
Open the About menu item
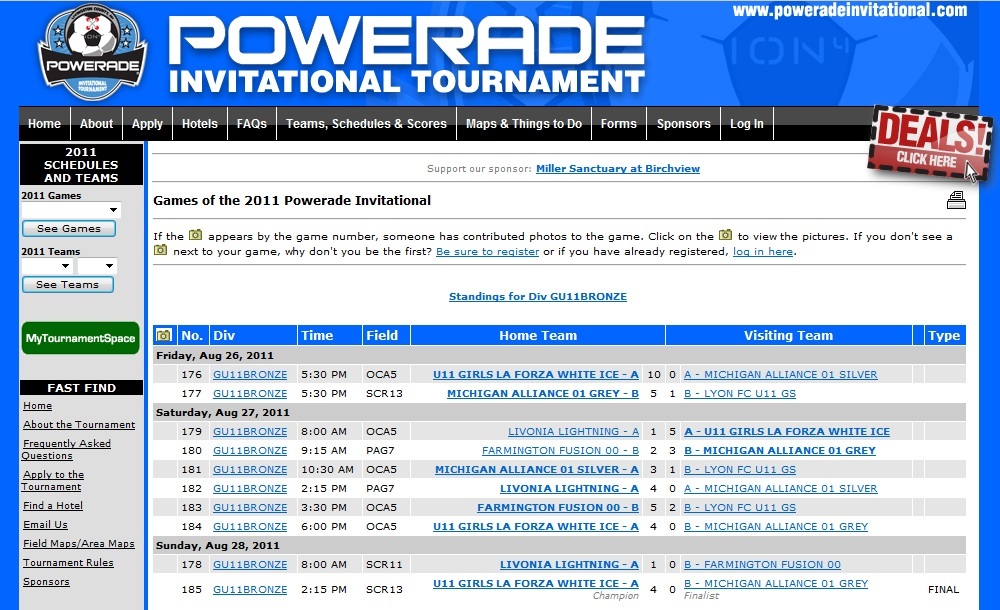(x=96, y=124)
